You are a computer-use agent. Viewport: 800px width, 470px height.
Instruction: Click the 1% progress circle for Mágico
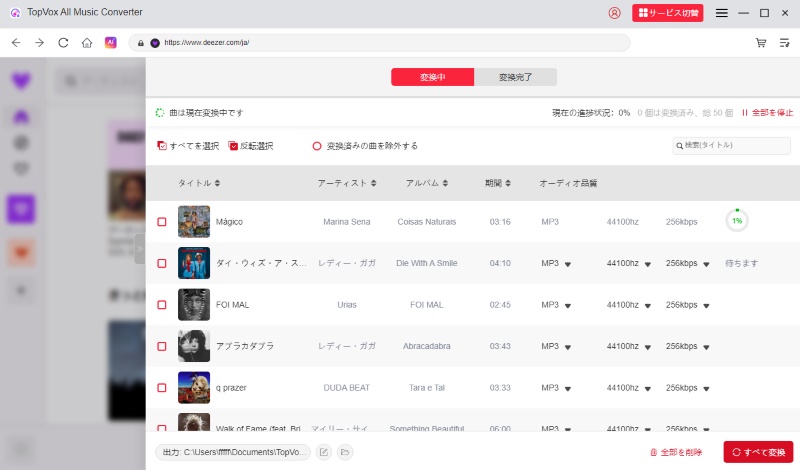[737, 220]
